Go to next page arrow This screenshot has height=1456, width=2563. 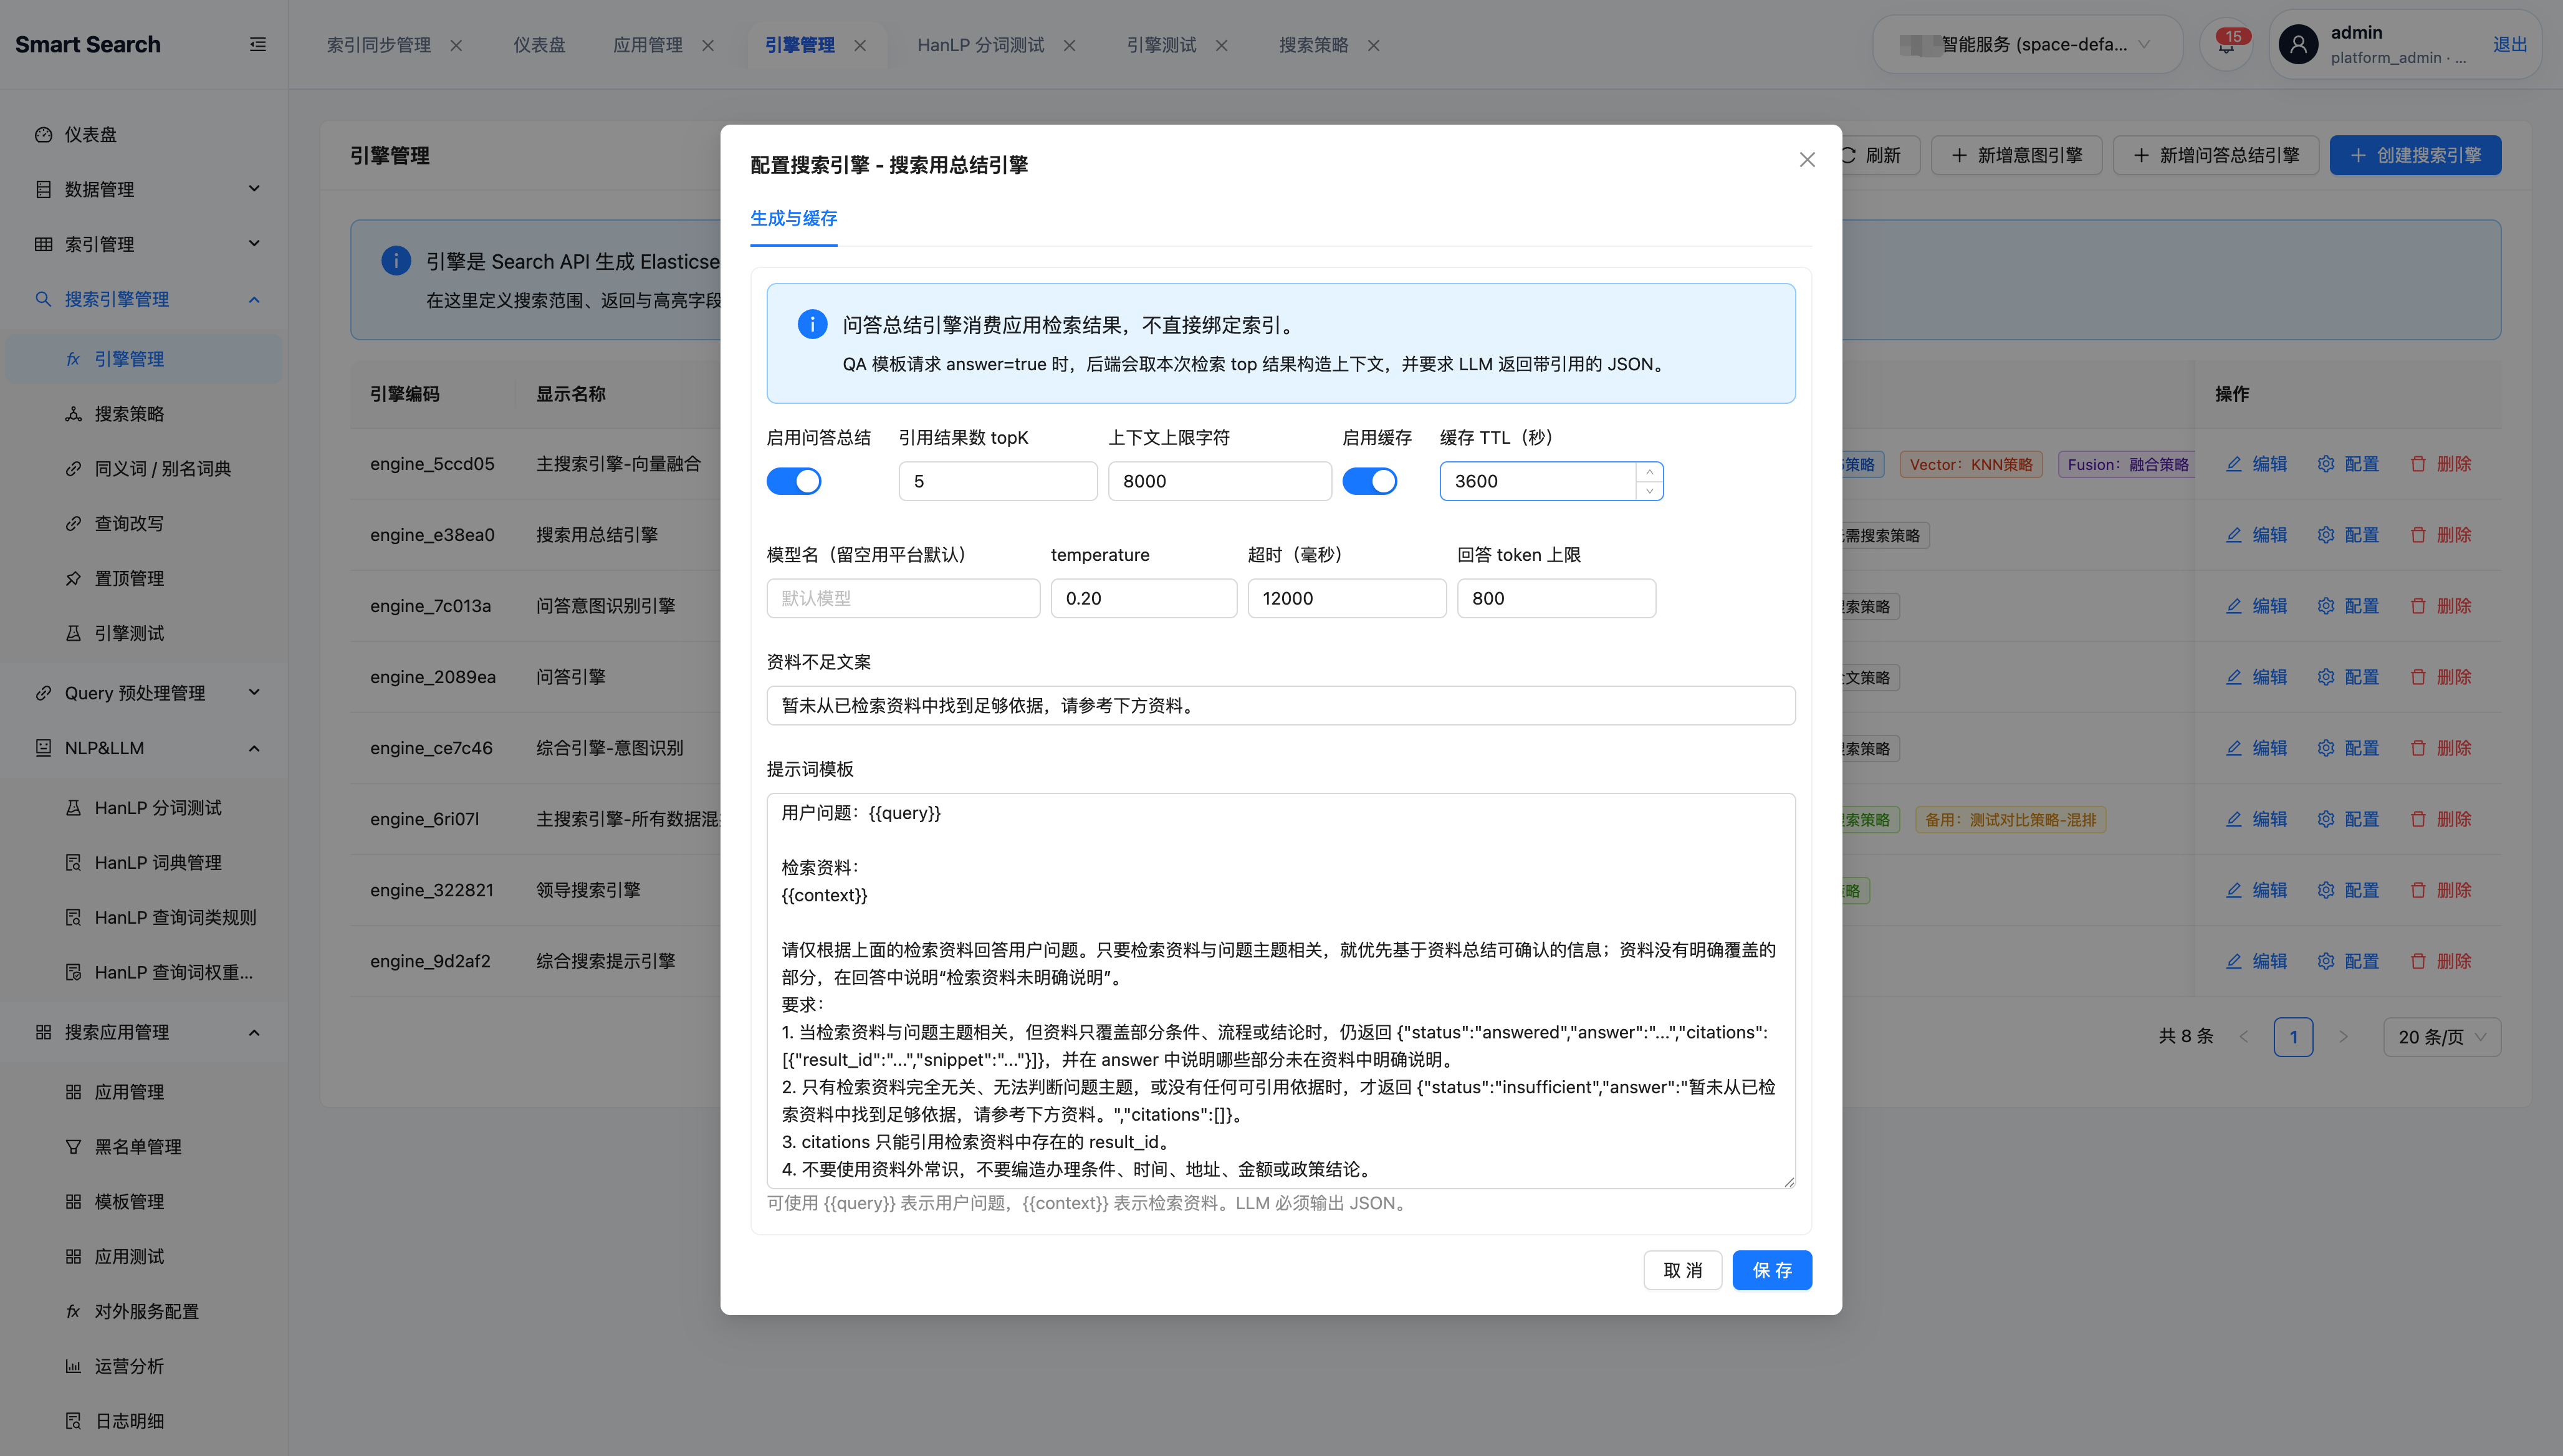coord(2342,1037)
